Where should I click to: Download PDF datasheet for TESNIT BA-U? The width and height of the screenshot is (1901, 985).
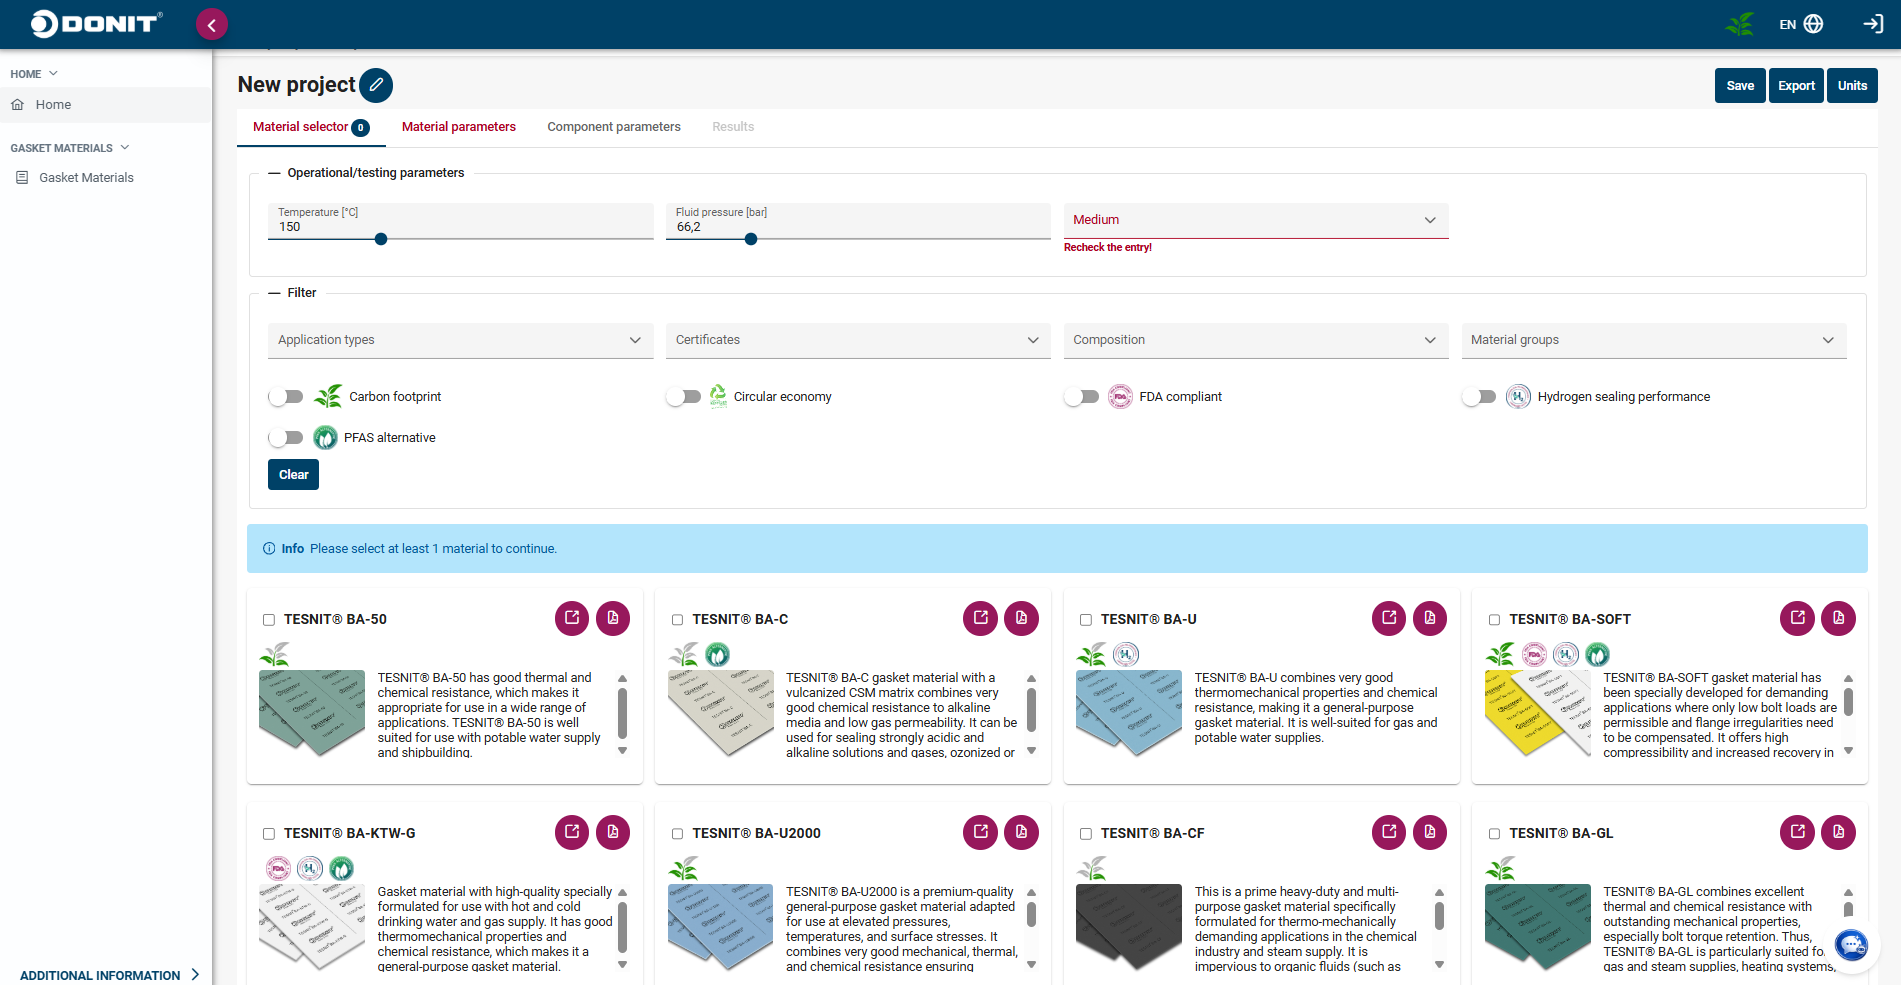click(x=1430, y=618)
